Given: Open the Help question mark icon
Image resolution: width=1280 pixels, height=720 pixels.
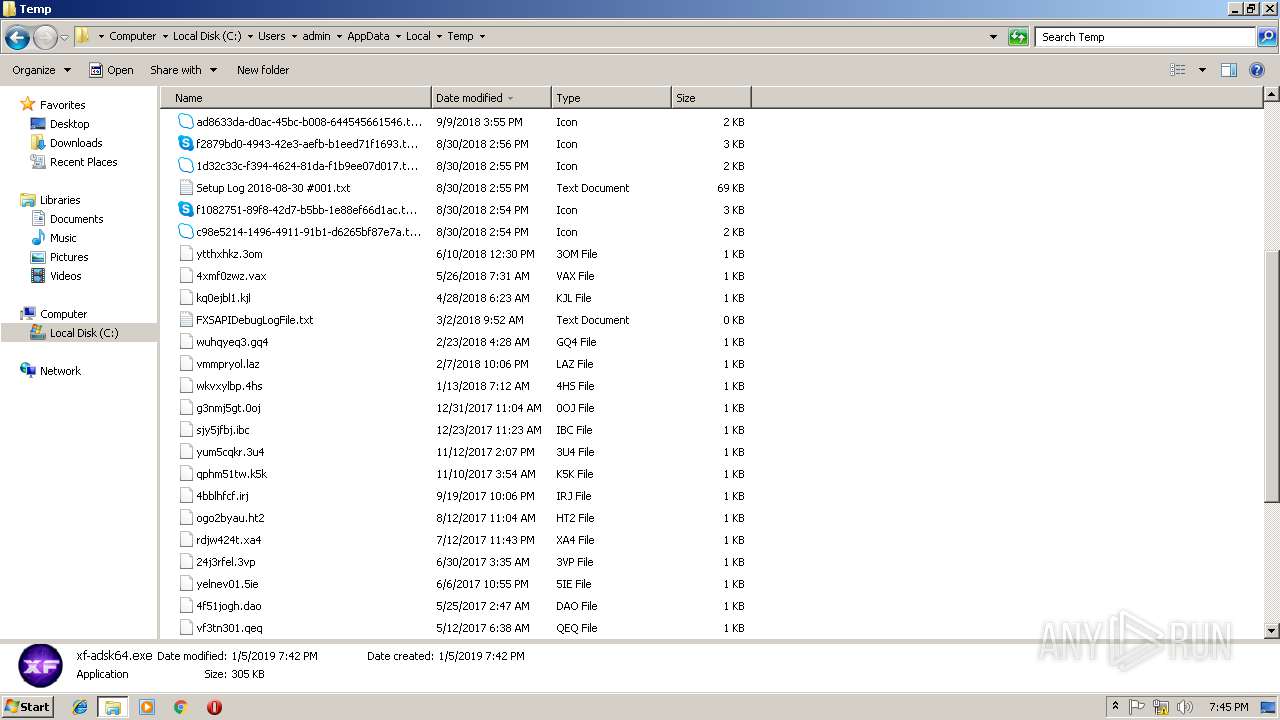Looking at the screenshot, I should 1257,70.
